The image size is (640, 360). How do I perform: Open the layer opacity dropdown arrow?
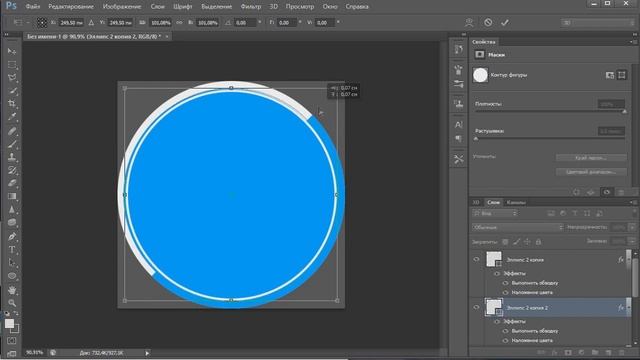coord(632,227)
